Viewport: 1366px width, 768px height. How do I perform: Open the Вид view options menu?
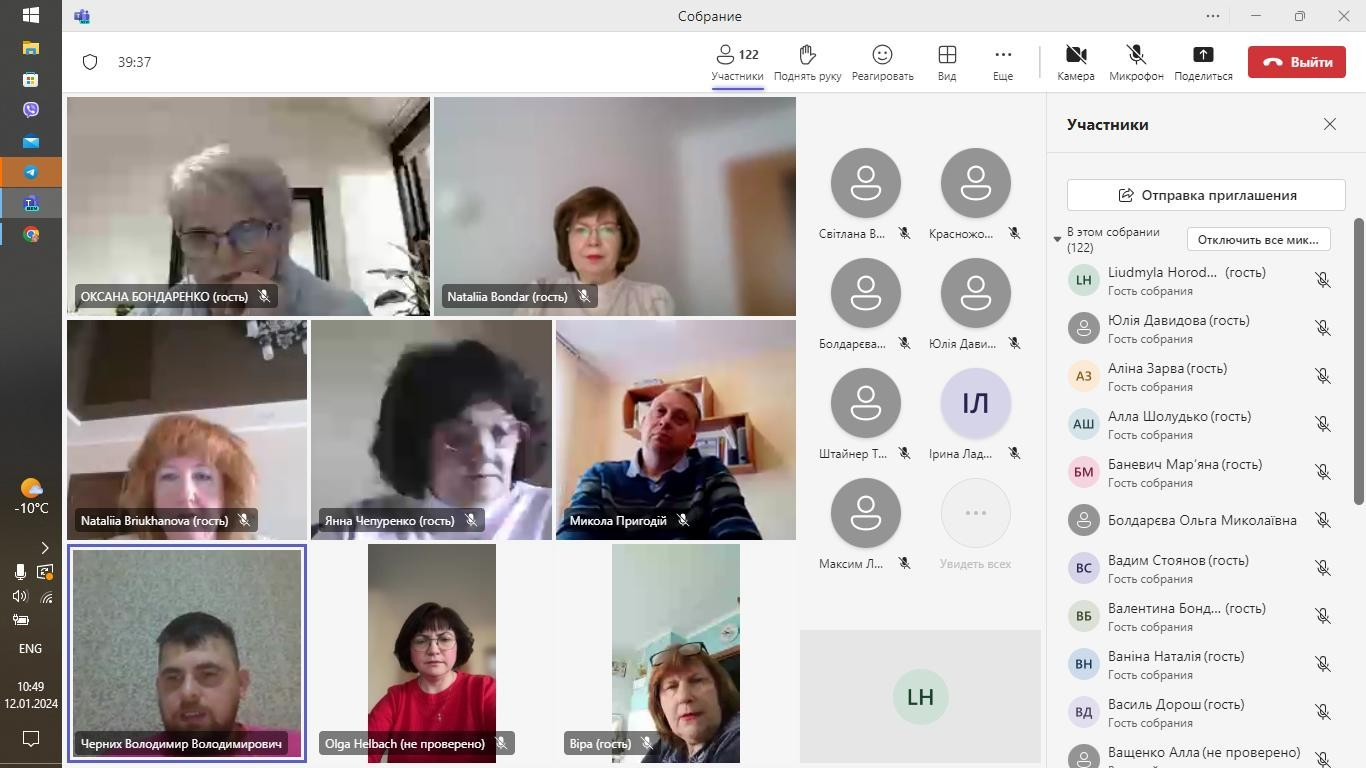click(947, 62)
